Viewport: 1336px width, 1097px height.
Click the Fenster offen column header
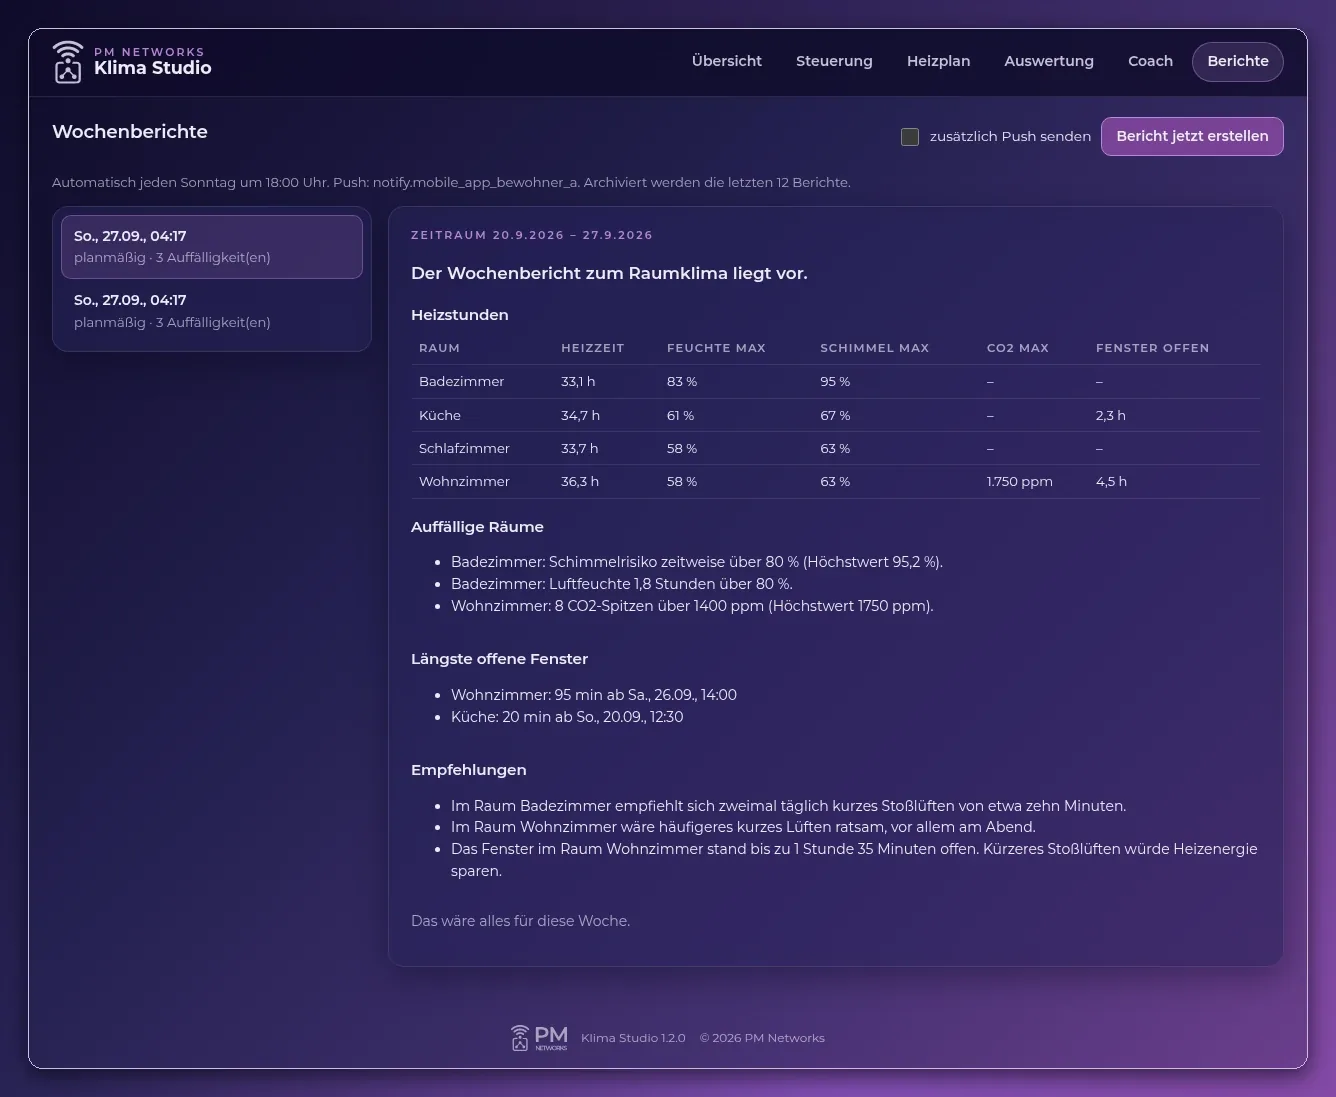point(1152,348)
